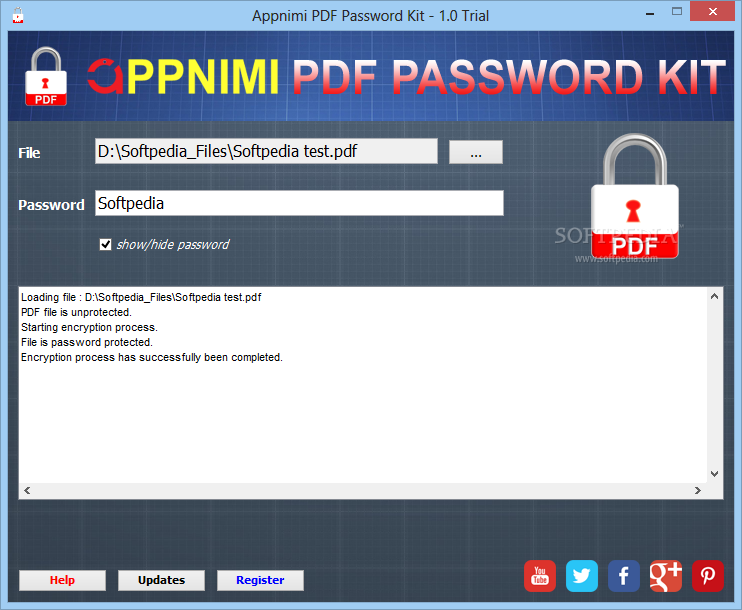Click the log horizontal scroll left arrow
Screen dimensions: 742x610
click(x=27, y=491)
